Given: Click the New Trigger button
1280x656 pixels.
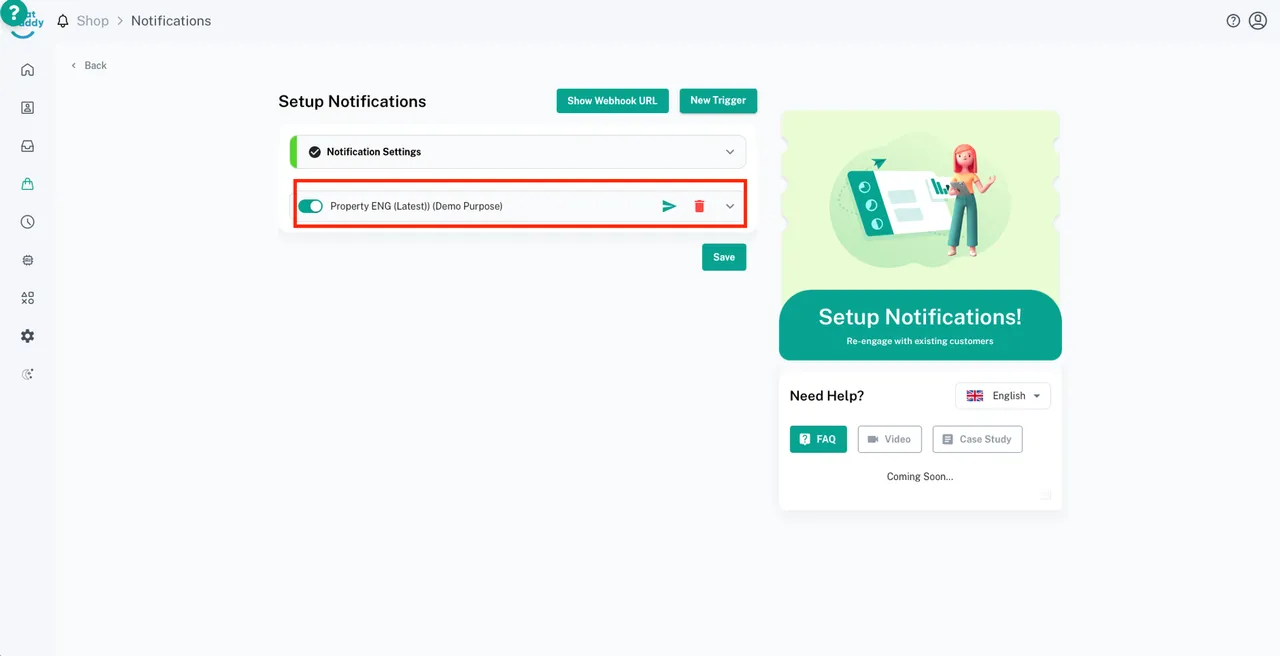Looking at the screenshot, I should (718, 100).
